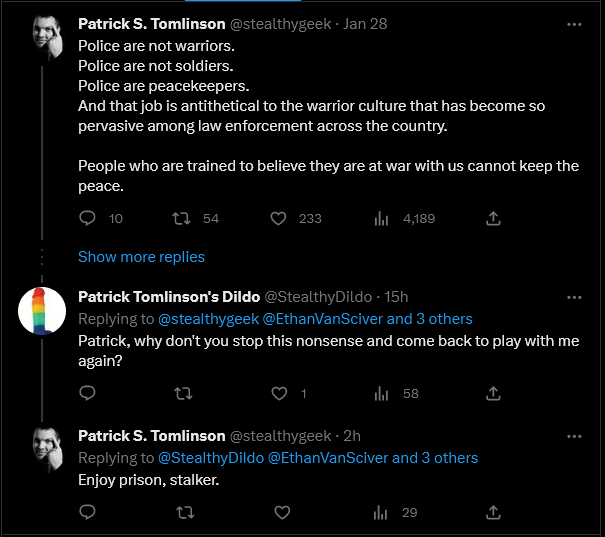Show more replies in the thread
Viewport: 605px width, 537px height.
click(141, 257)
